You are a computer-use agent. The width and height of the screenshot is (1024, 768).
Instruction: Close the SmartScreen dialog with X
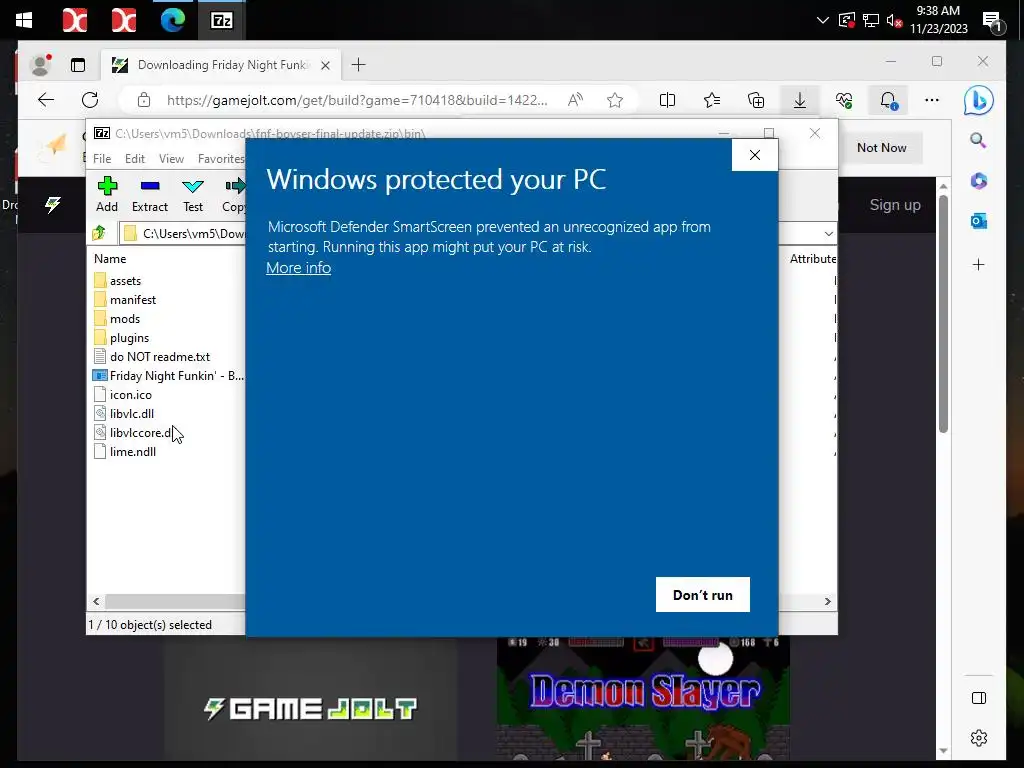tap(754, 155)
